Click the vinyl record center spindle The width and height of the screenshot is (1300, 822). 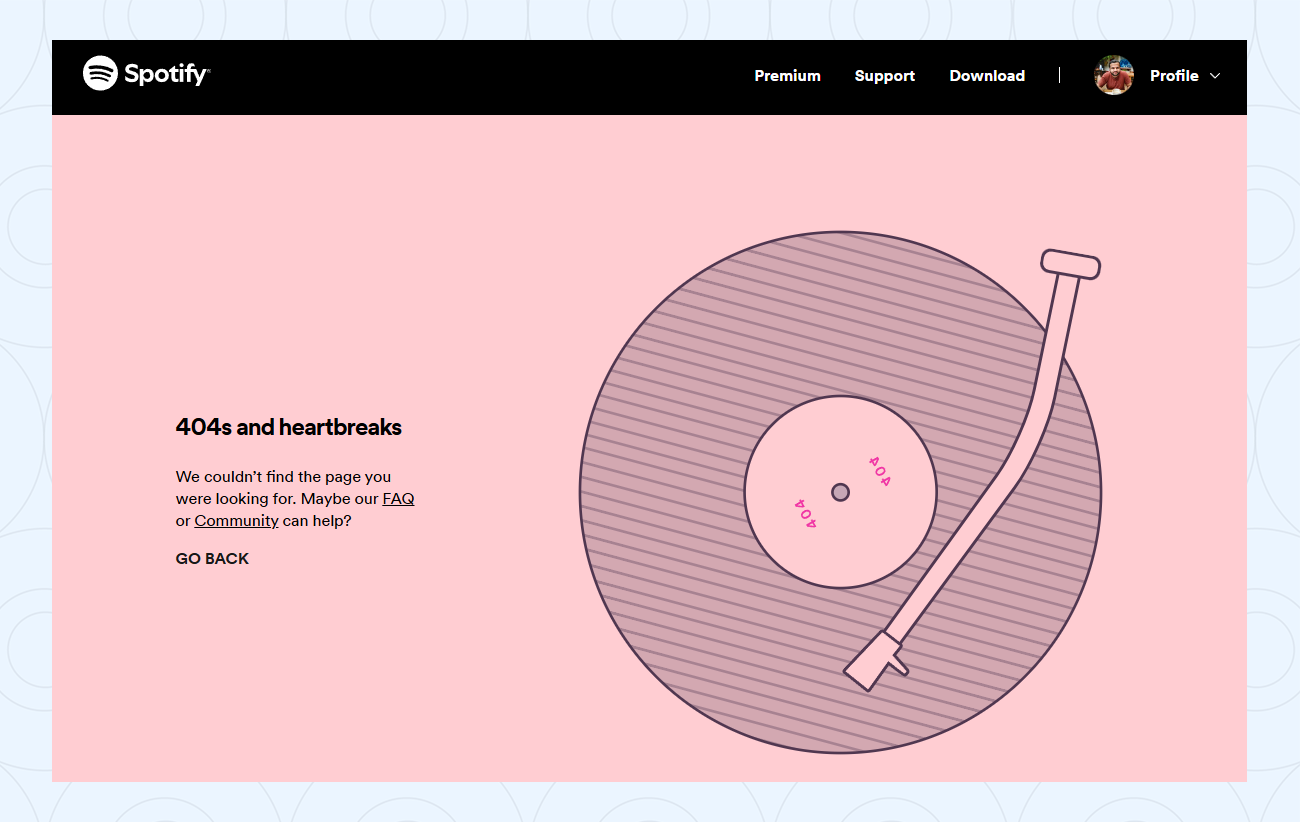840,492
